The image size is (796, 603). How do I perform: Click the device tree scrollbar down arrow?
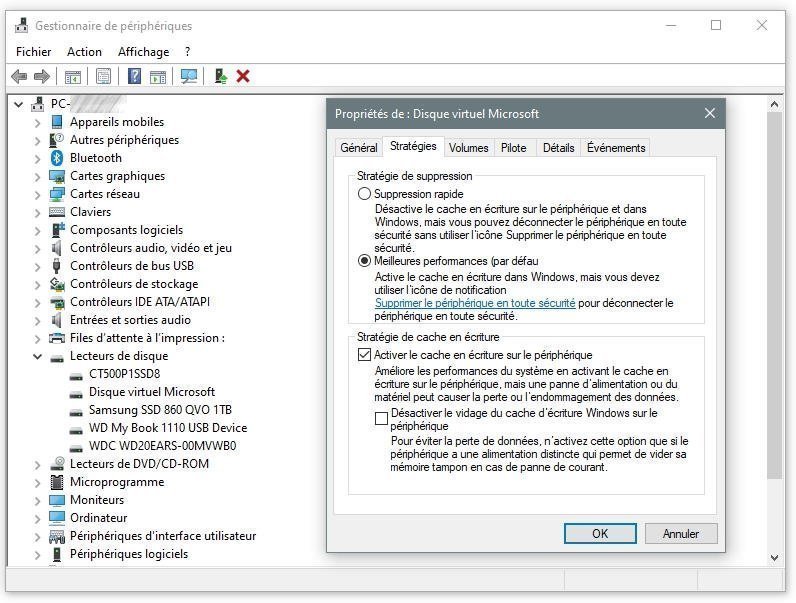point(774,558)
